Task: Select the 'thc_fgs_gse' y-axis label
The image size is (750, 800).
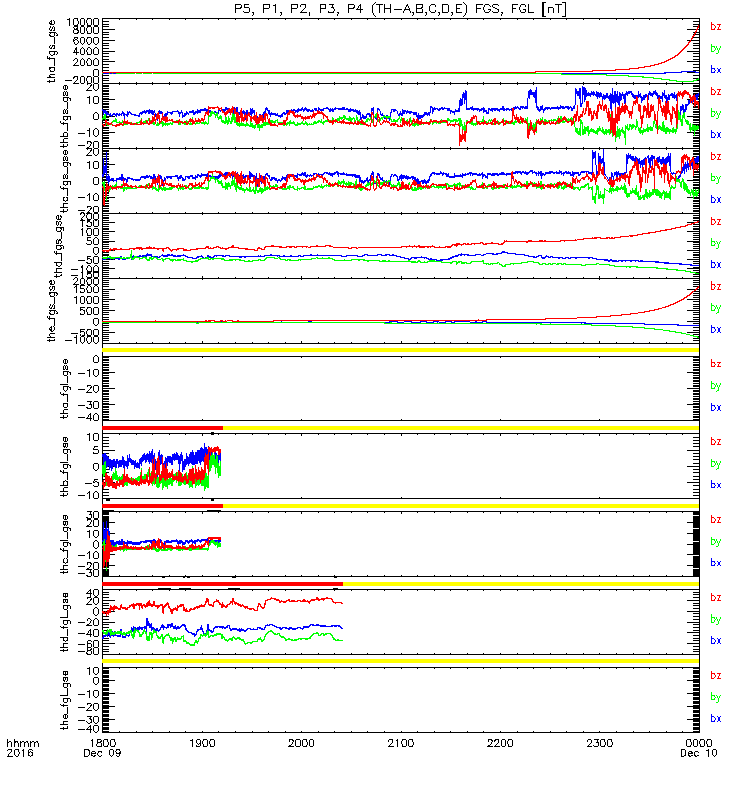Action: coord(65,182)
